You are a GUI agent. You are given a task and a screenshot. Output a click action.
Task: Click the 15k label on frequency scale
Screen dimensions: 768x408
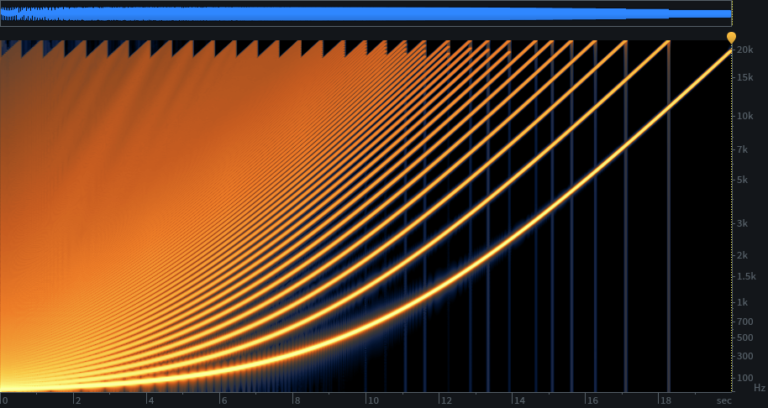pyautogui.click(x=744, y=77)
